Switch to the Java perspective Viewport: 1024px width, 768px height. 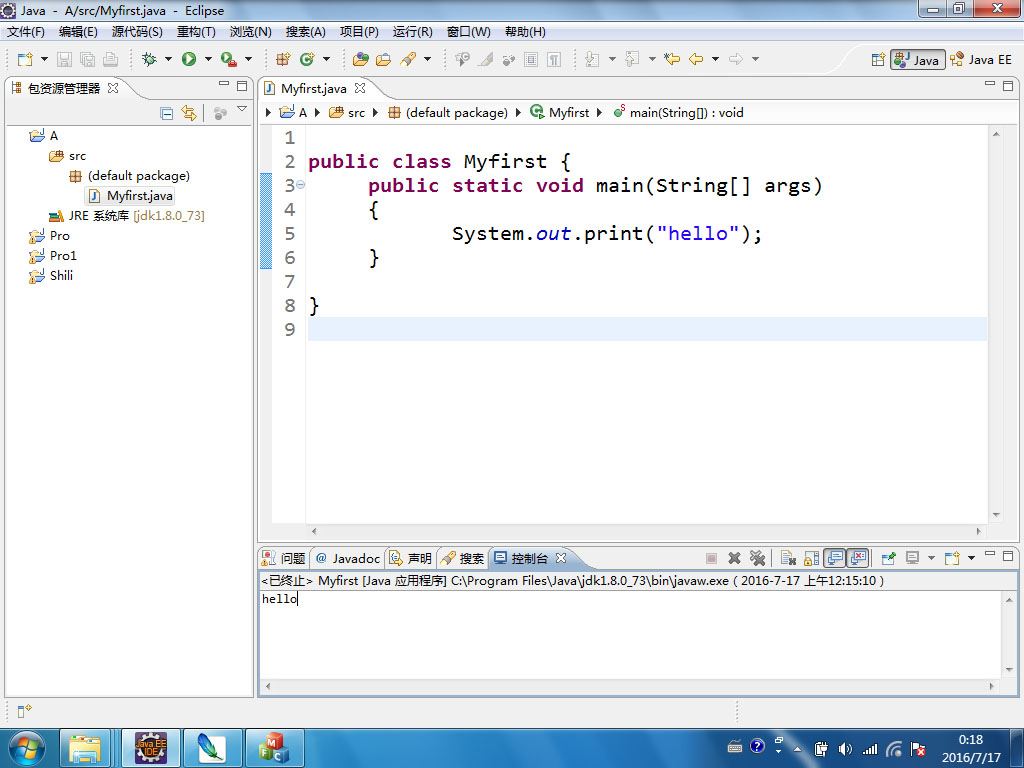click(918, 60)
